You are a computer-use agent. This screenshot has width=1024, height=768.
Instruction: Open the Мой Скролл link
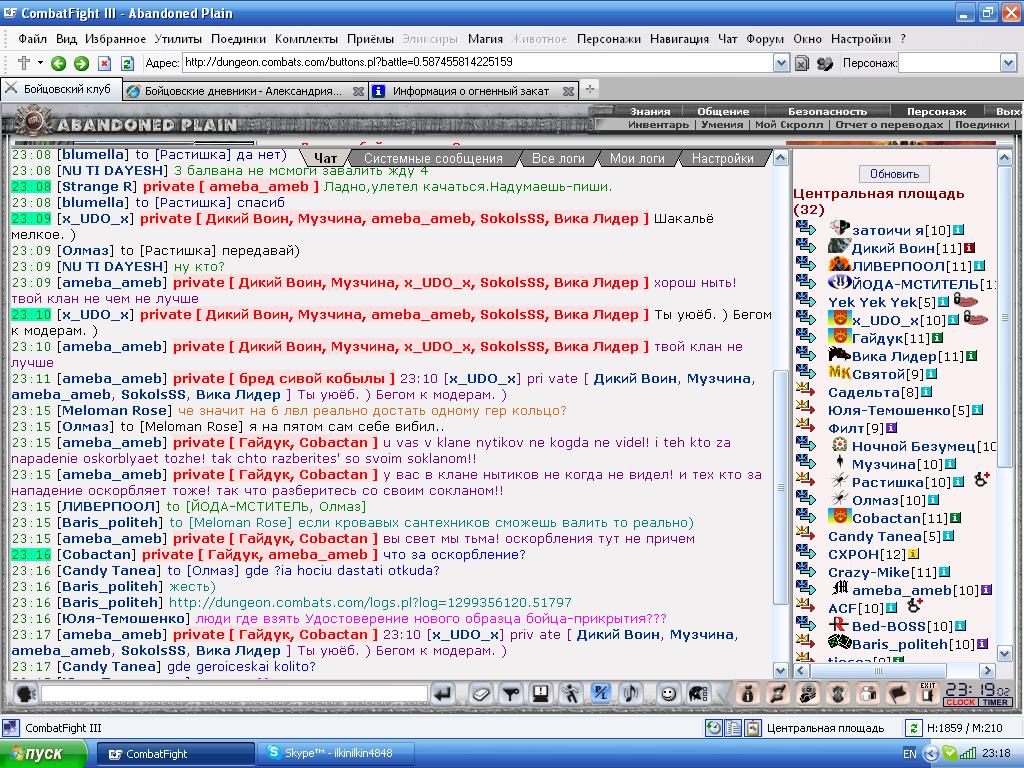789,124
